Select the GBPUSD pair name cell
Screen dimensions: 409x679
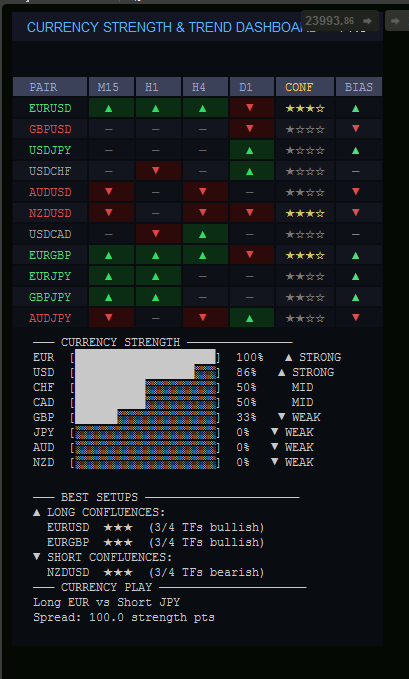50,129
